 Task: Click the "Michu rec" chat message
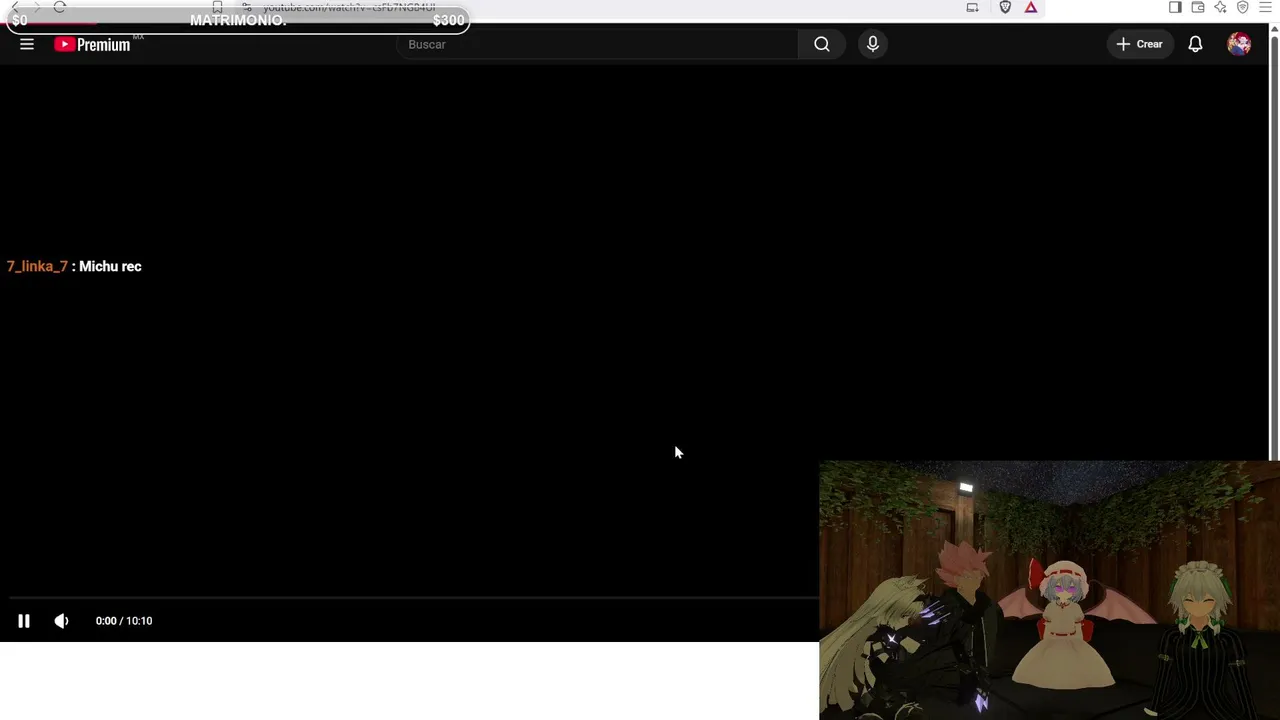click(x=110, y=266)
